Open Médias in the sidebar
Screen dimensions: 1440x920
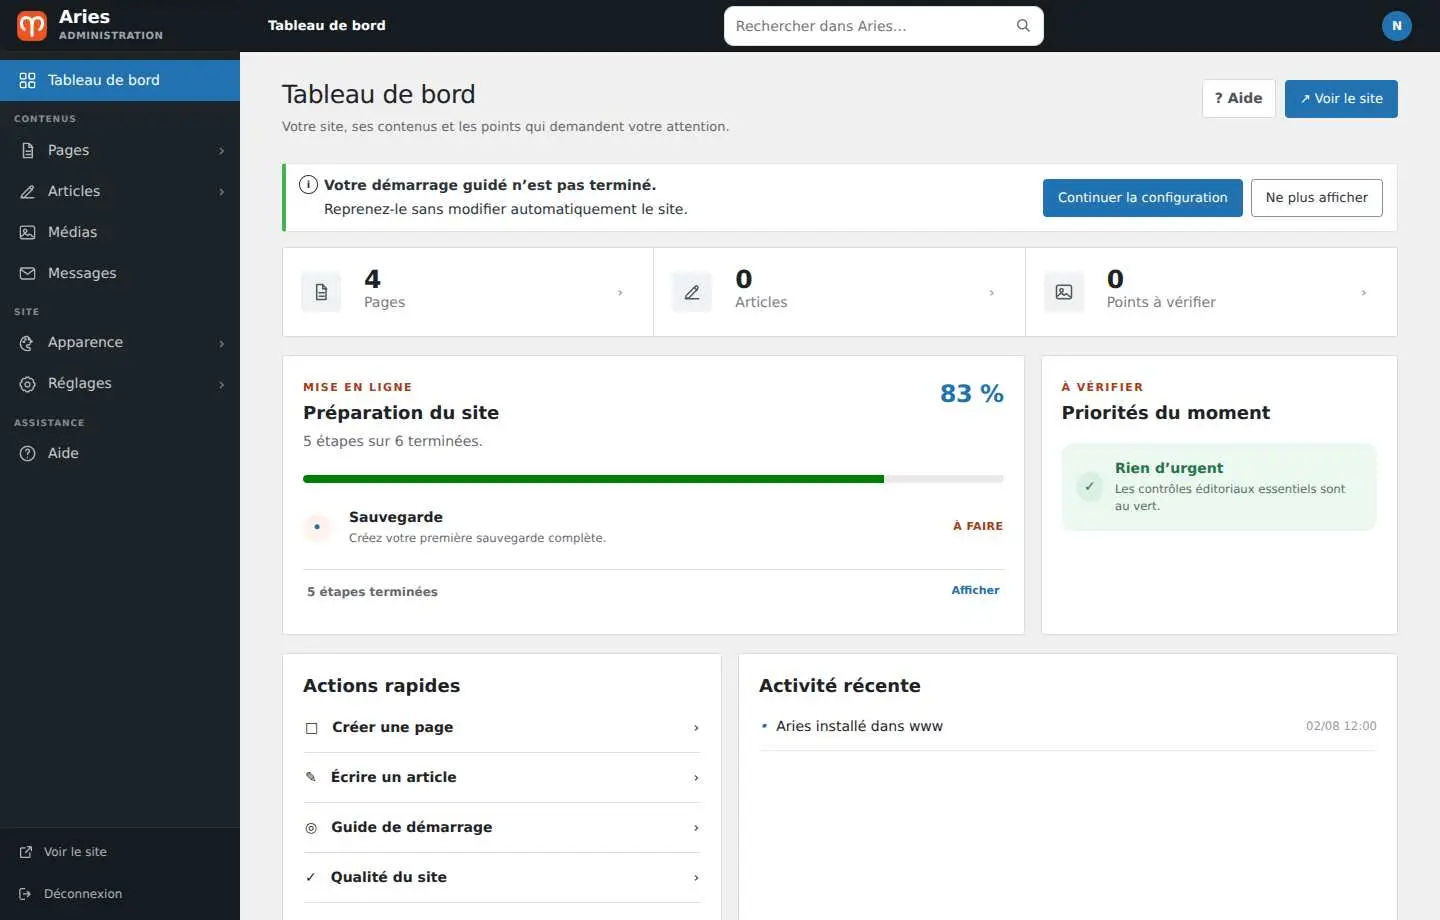click(120, 232)
